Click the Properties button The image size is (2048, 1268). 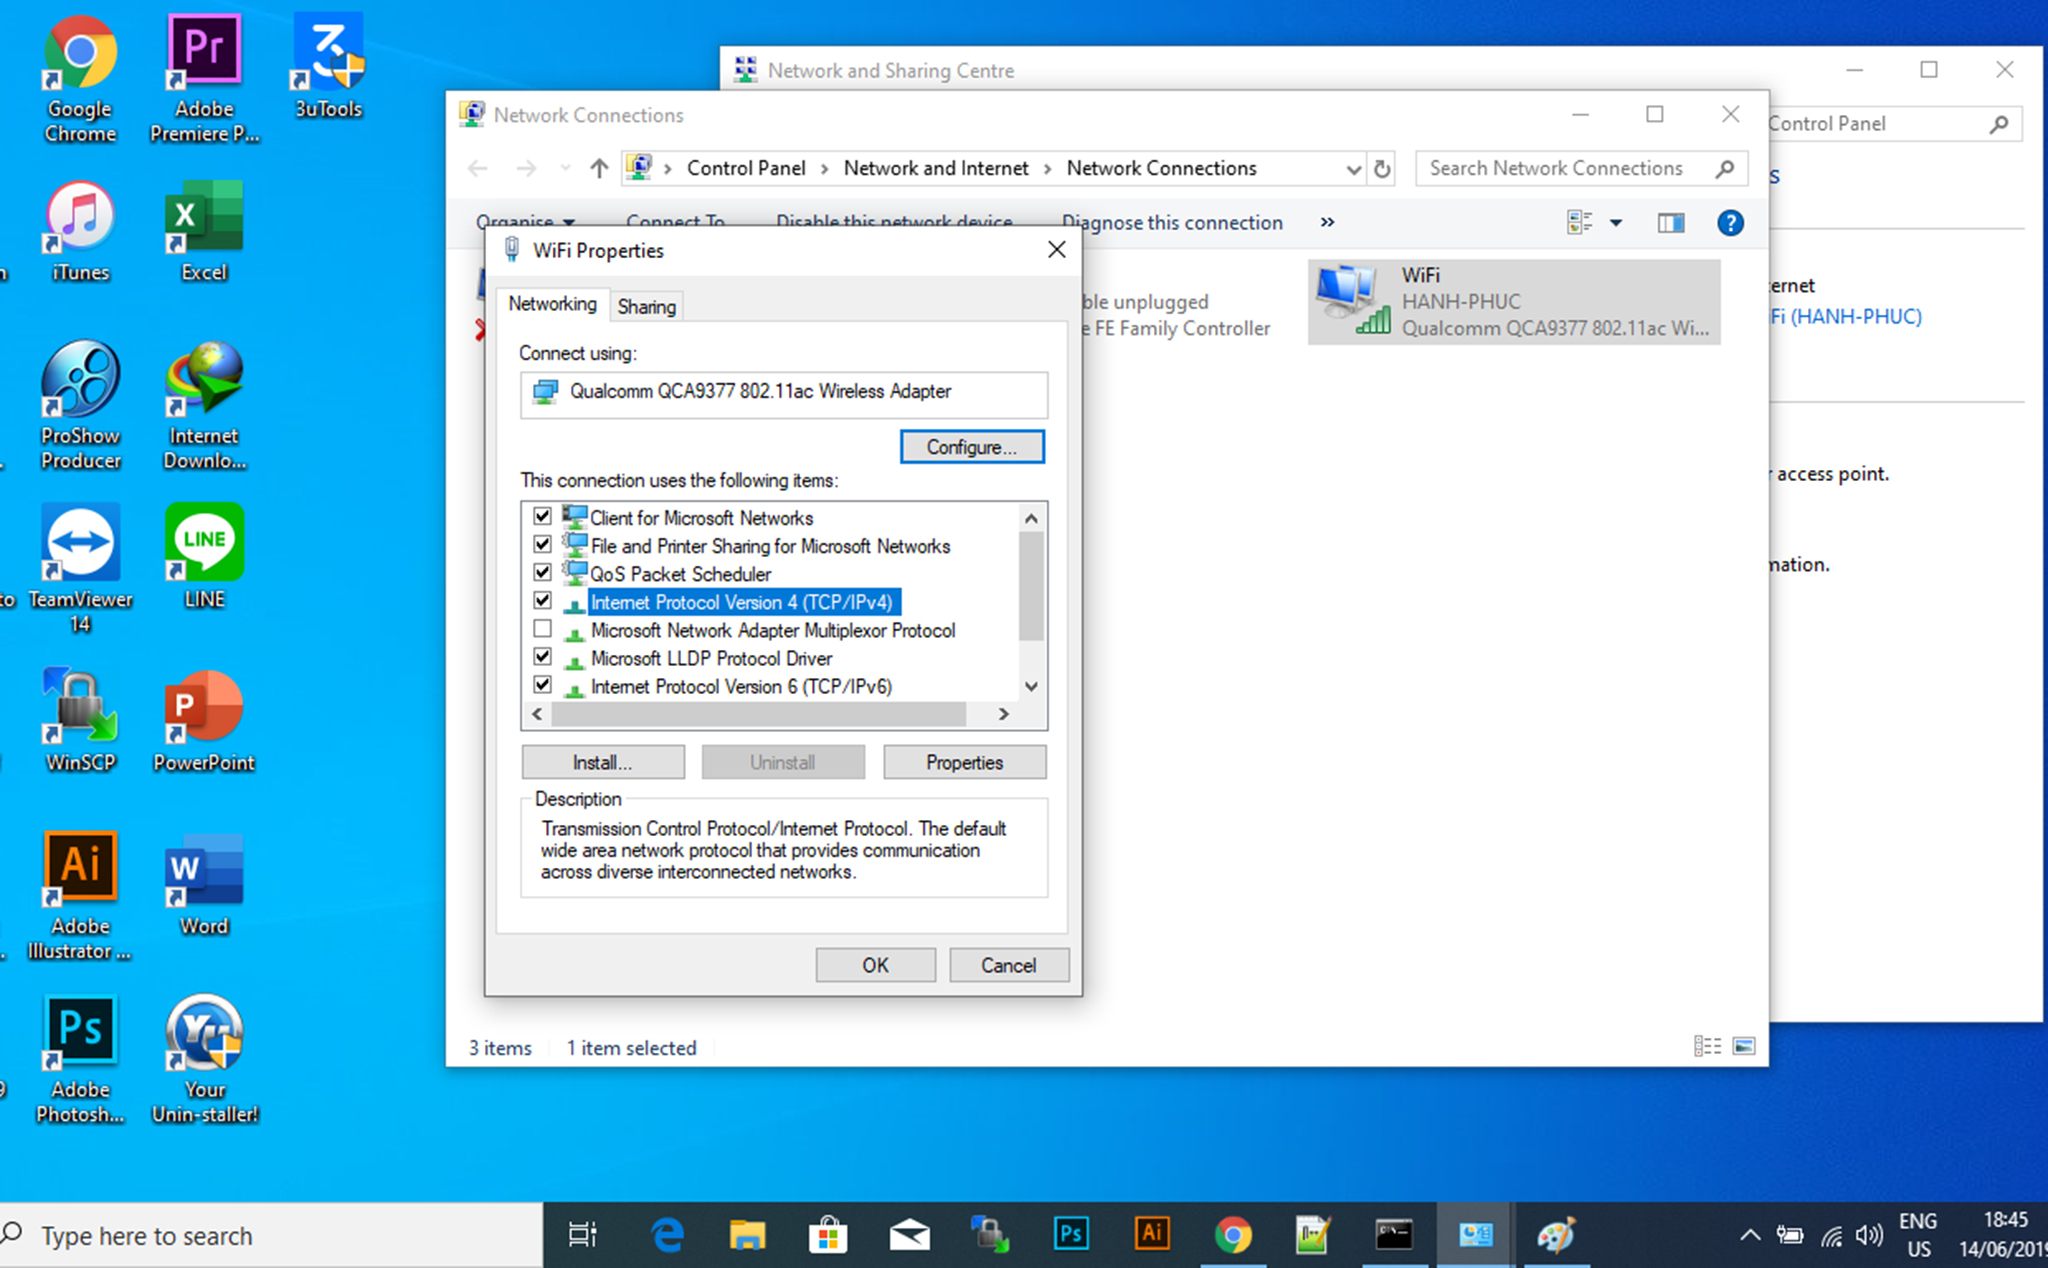coord(965,761)
